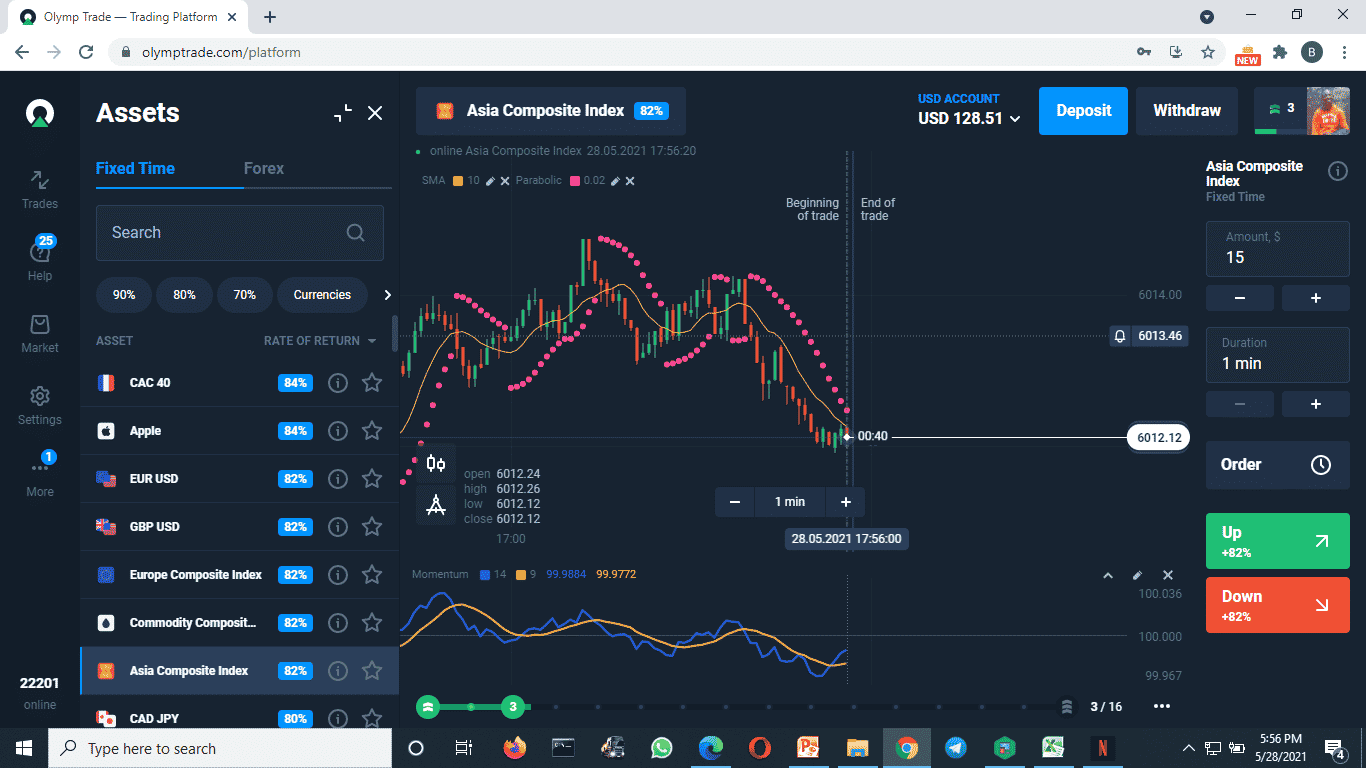The width and height of the screenshot is (1366, 768).
Task: Open the user profile avatar
Action: coord(1328,111)
